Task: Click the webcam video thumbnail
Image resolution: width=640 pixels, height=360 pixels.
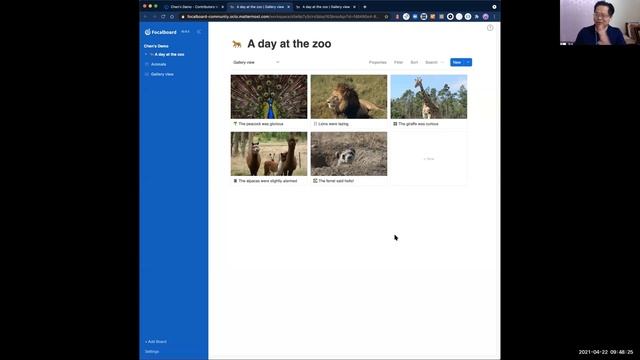Action: pos(600,22)
